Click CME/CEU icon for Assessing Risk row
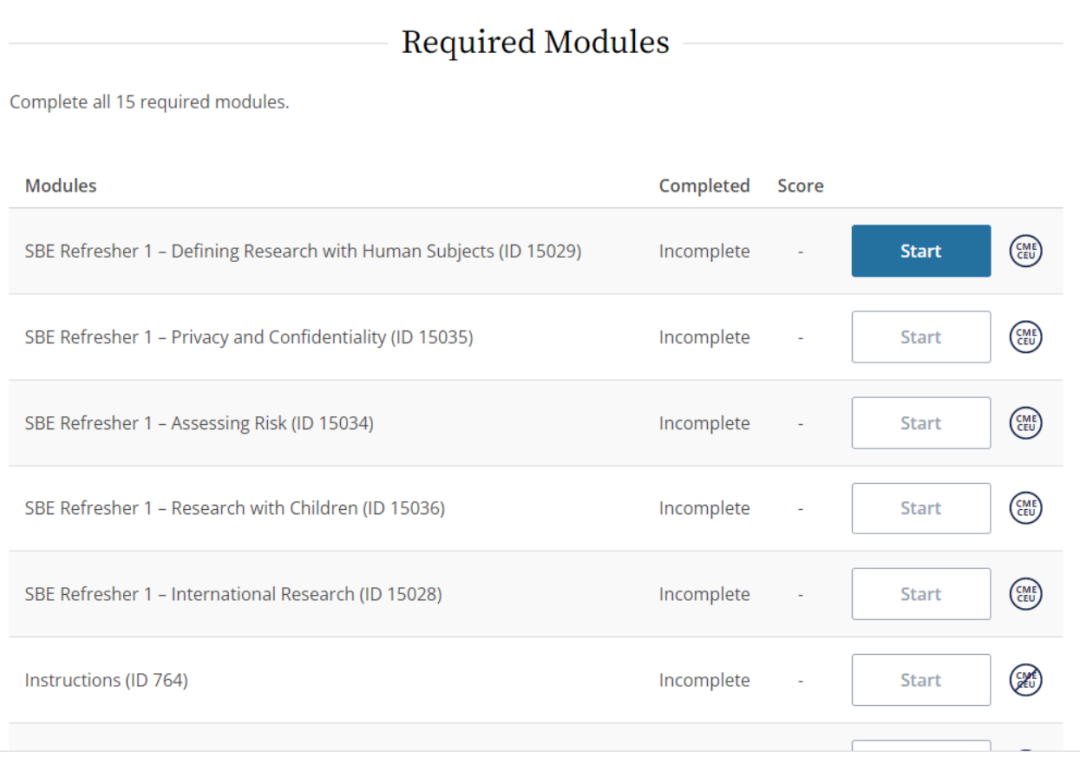The height and width of the screenshot is (771, 1080). (1026, 423)
